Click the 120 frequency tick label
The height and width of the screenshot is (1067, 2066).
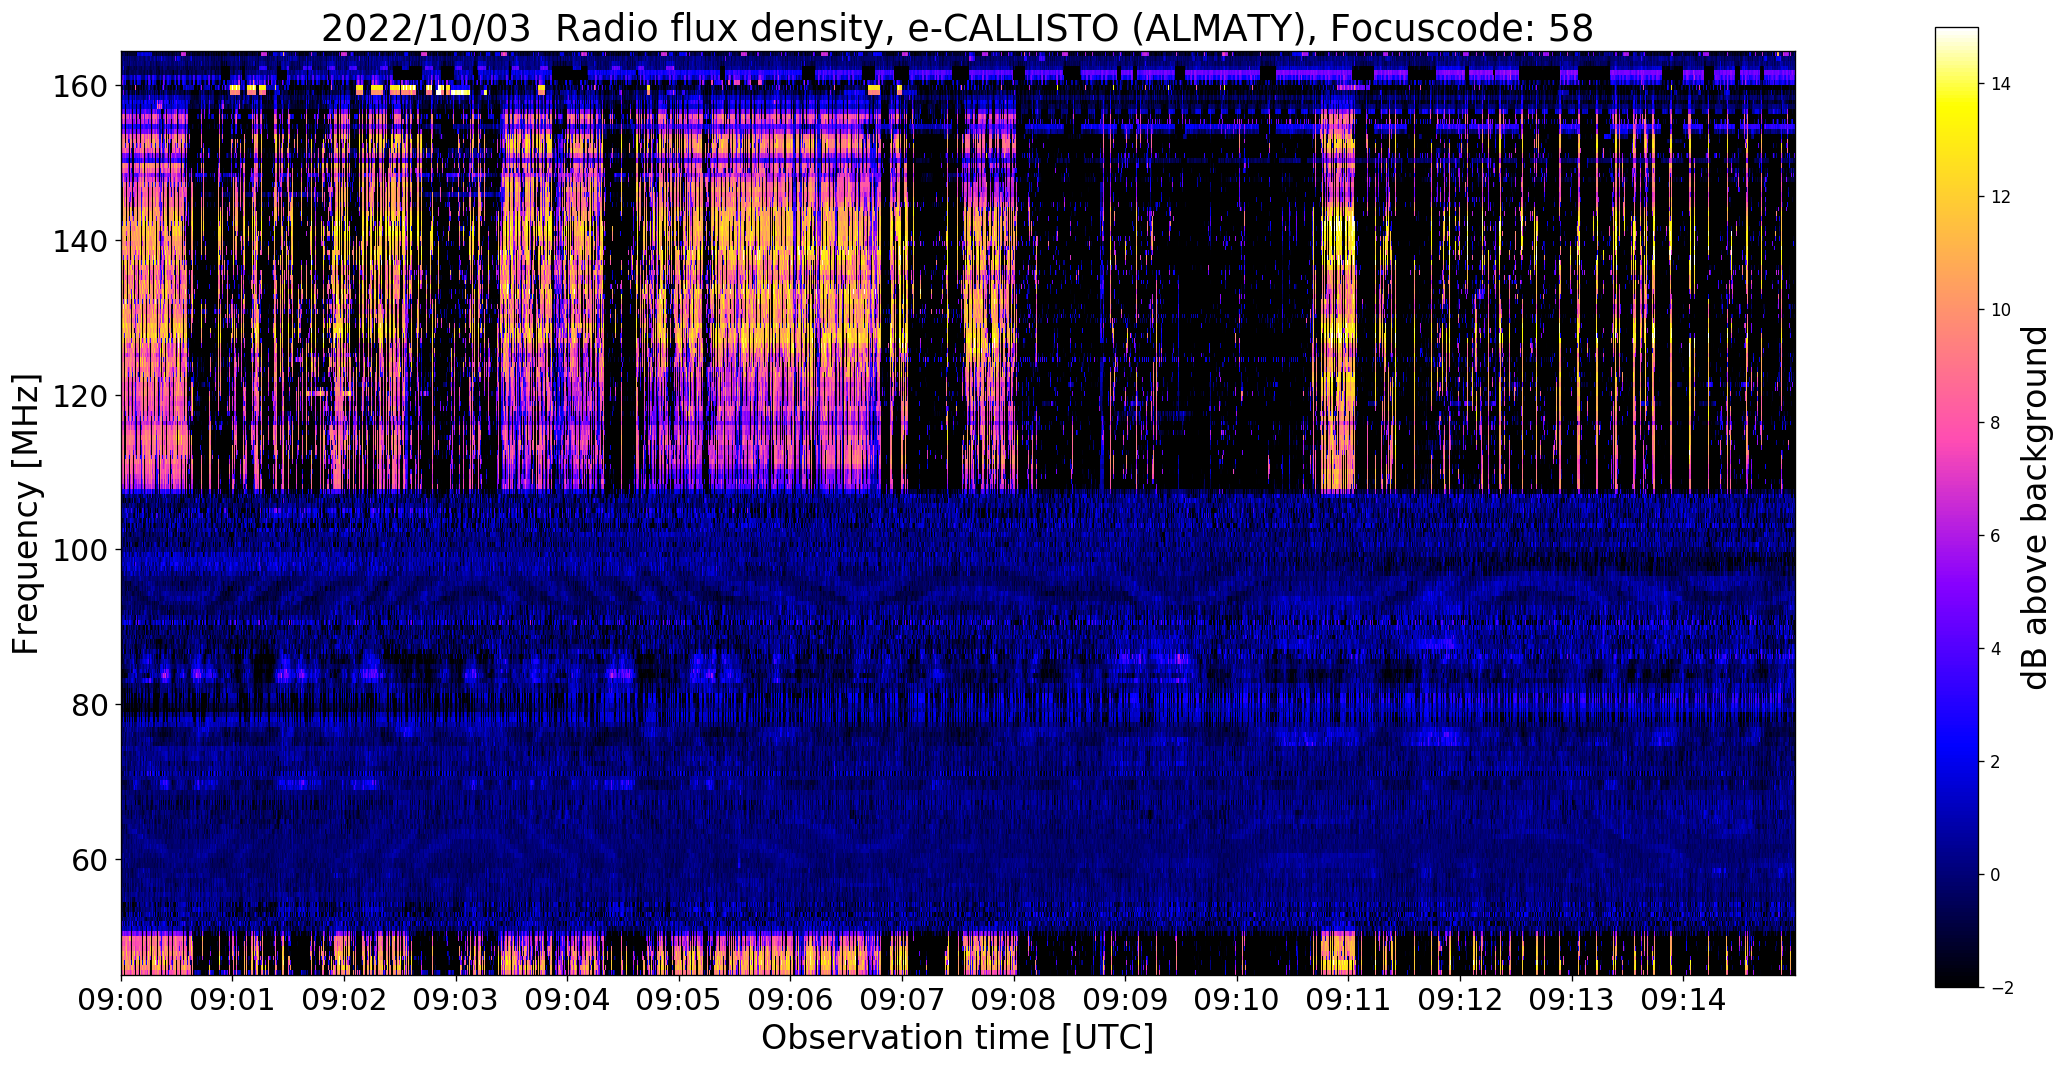point(80,396)
